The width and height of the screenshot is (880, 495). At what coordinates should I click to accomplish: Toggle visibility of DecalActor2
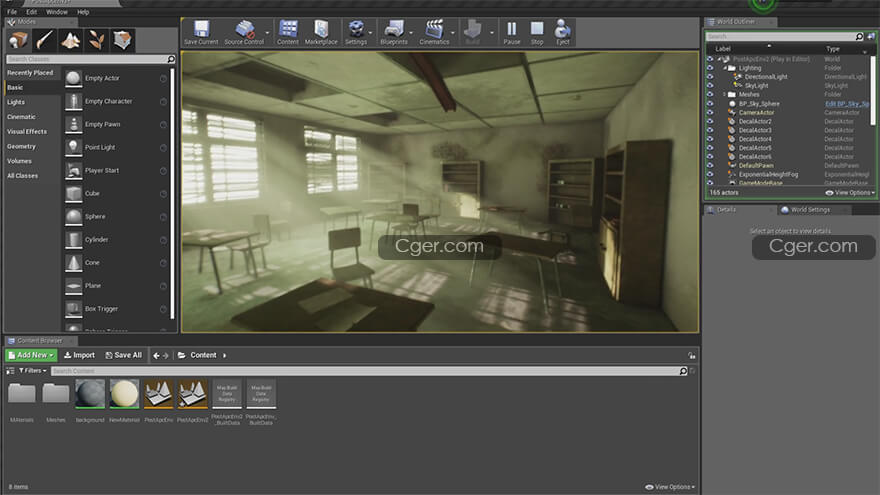pos(710,121)
